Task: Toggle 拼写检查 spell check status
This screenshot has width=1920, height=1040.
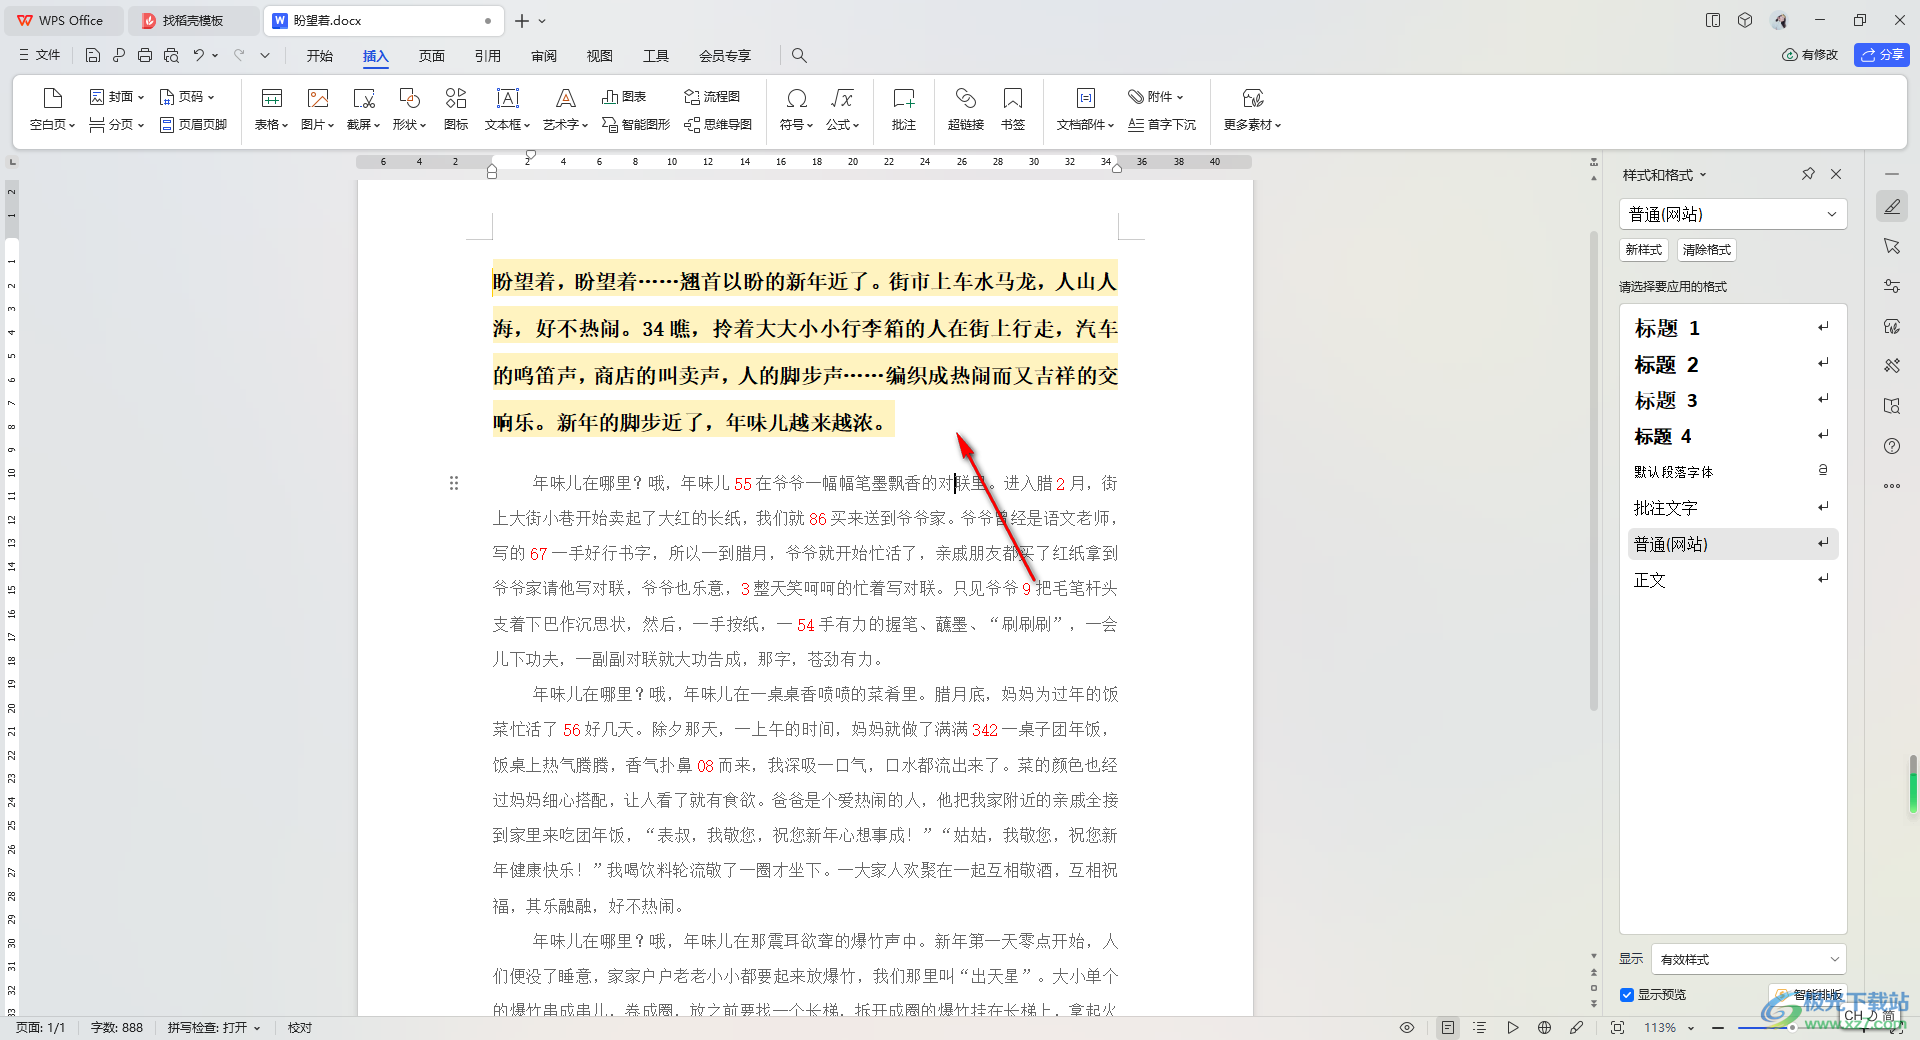Action: click(213, 1028)
